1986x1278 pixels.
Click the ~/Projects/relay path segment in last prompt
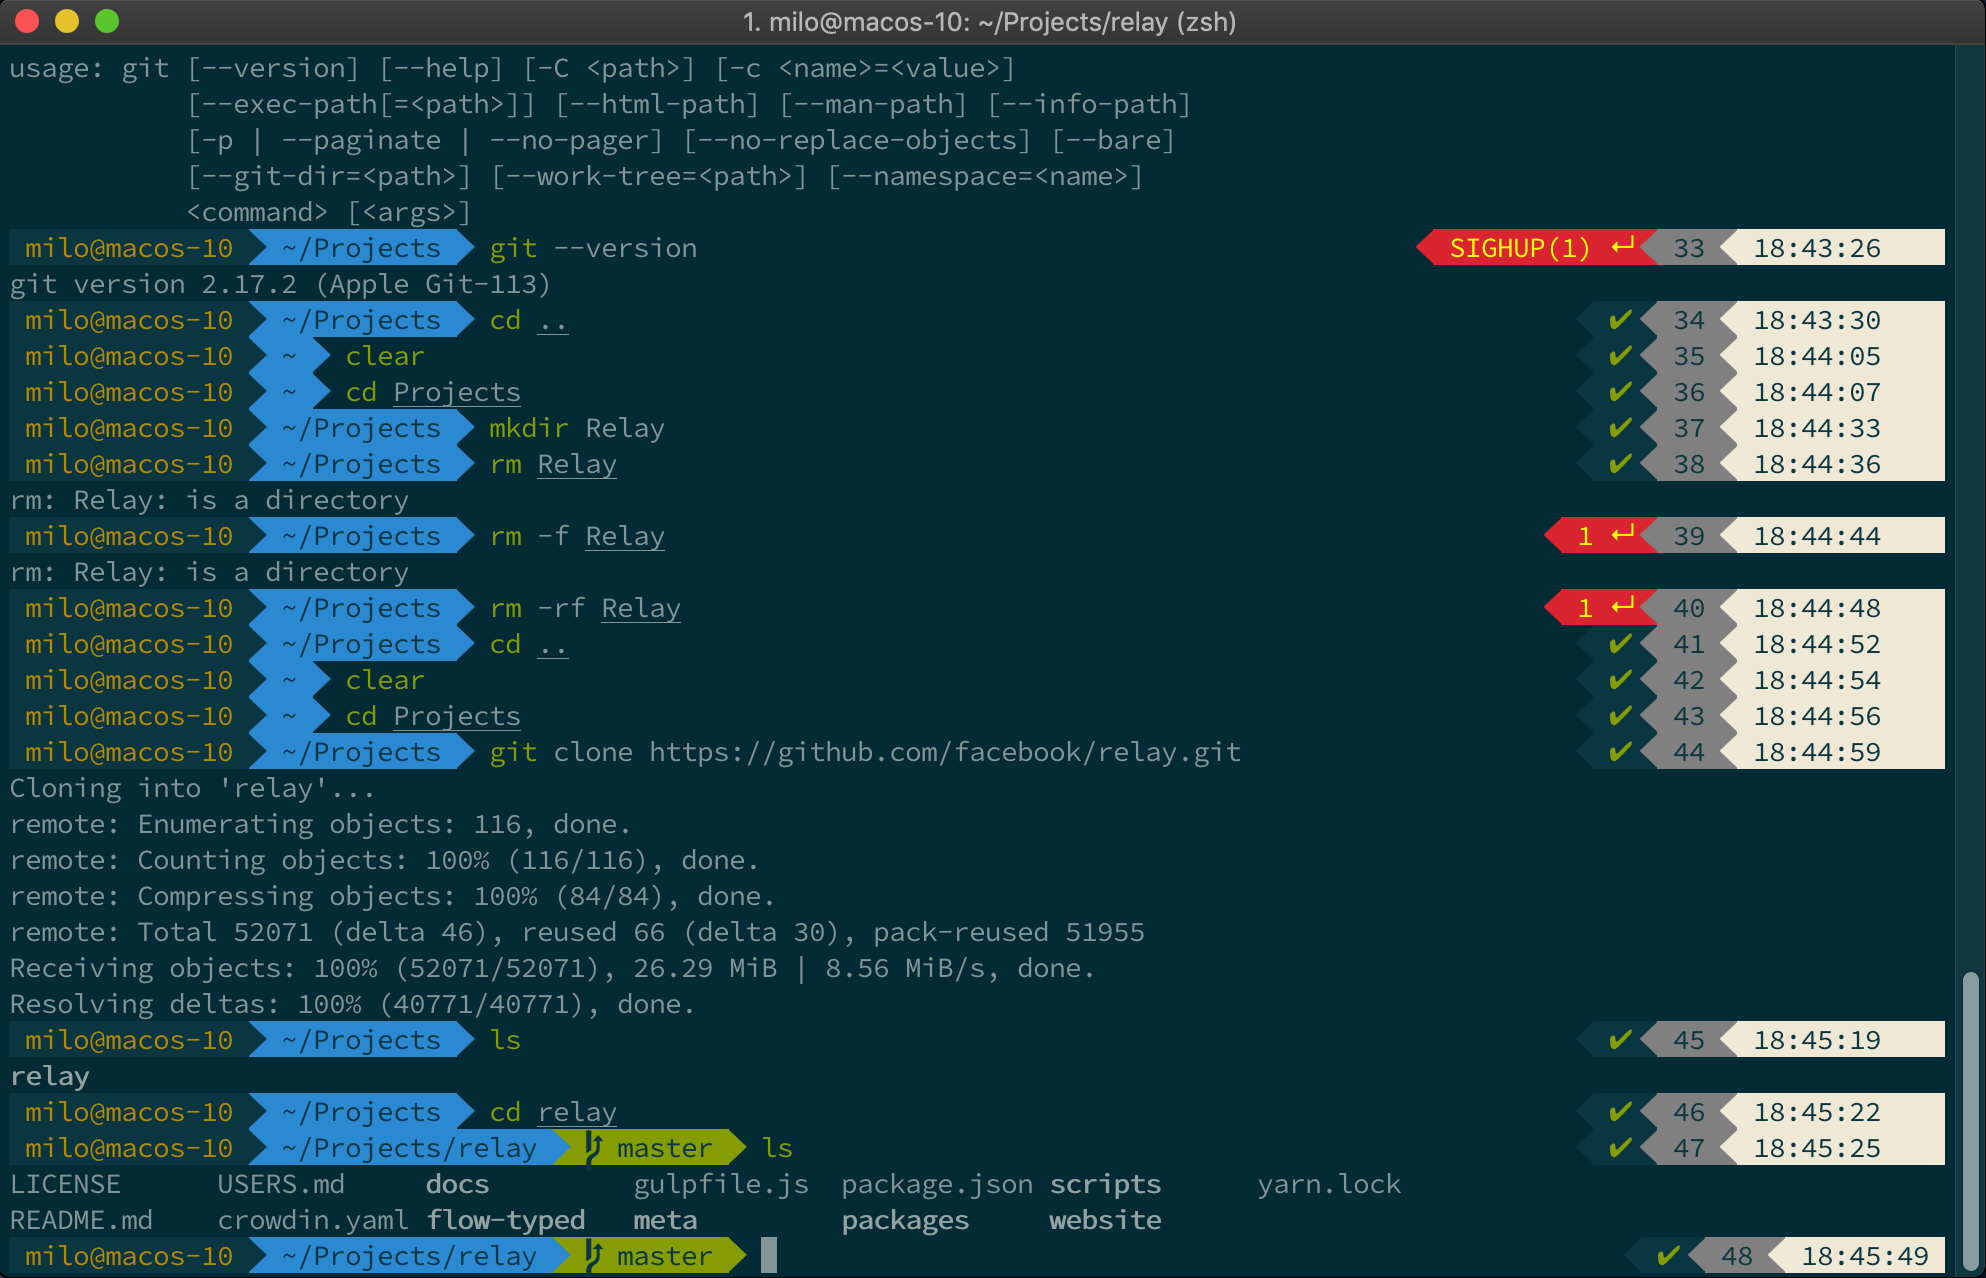408,1256
